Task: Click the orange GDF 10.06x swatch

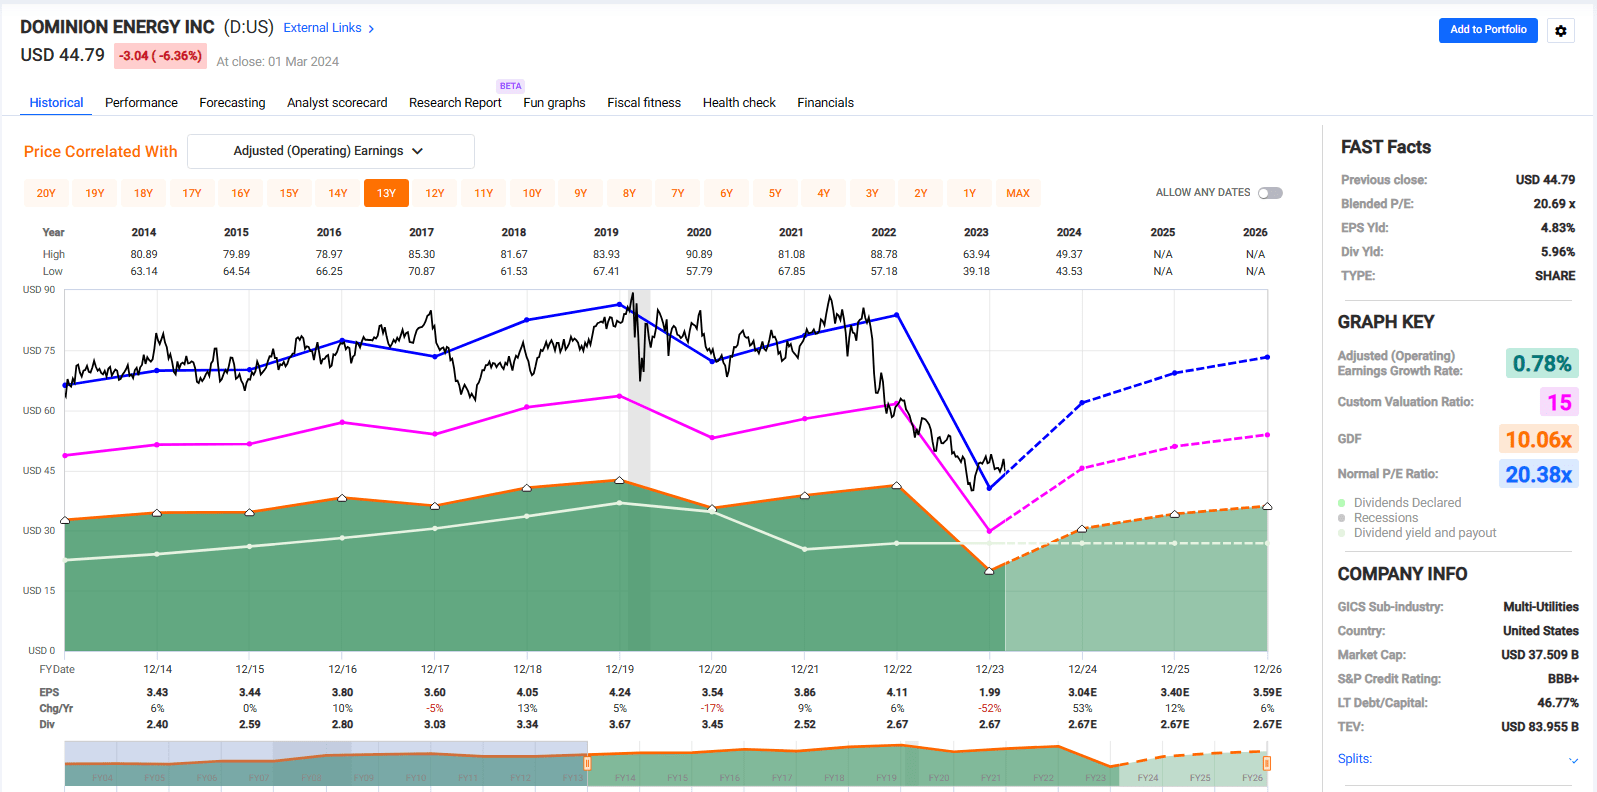Action: point(1538,439)
